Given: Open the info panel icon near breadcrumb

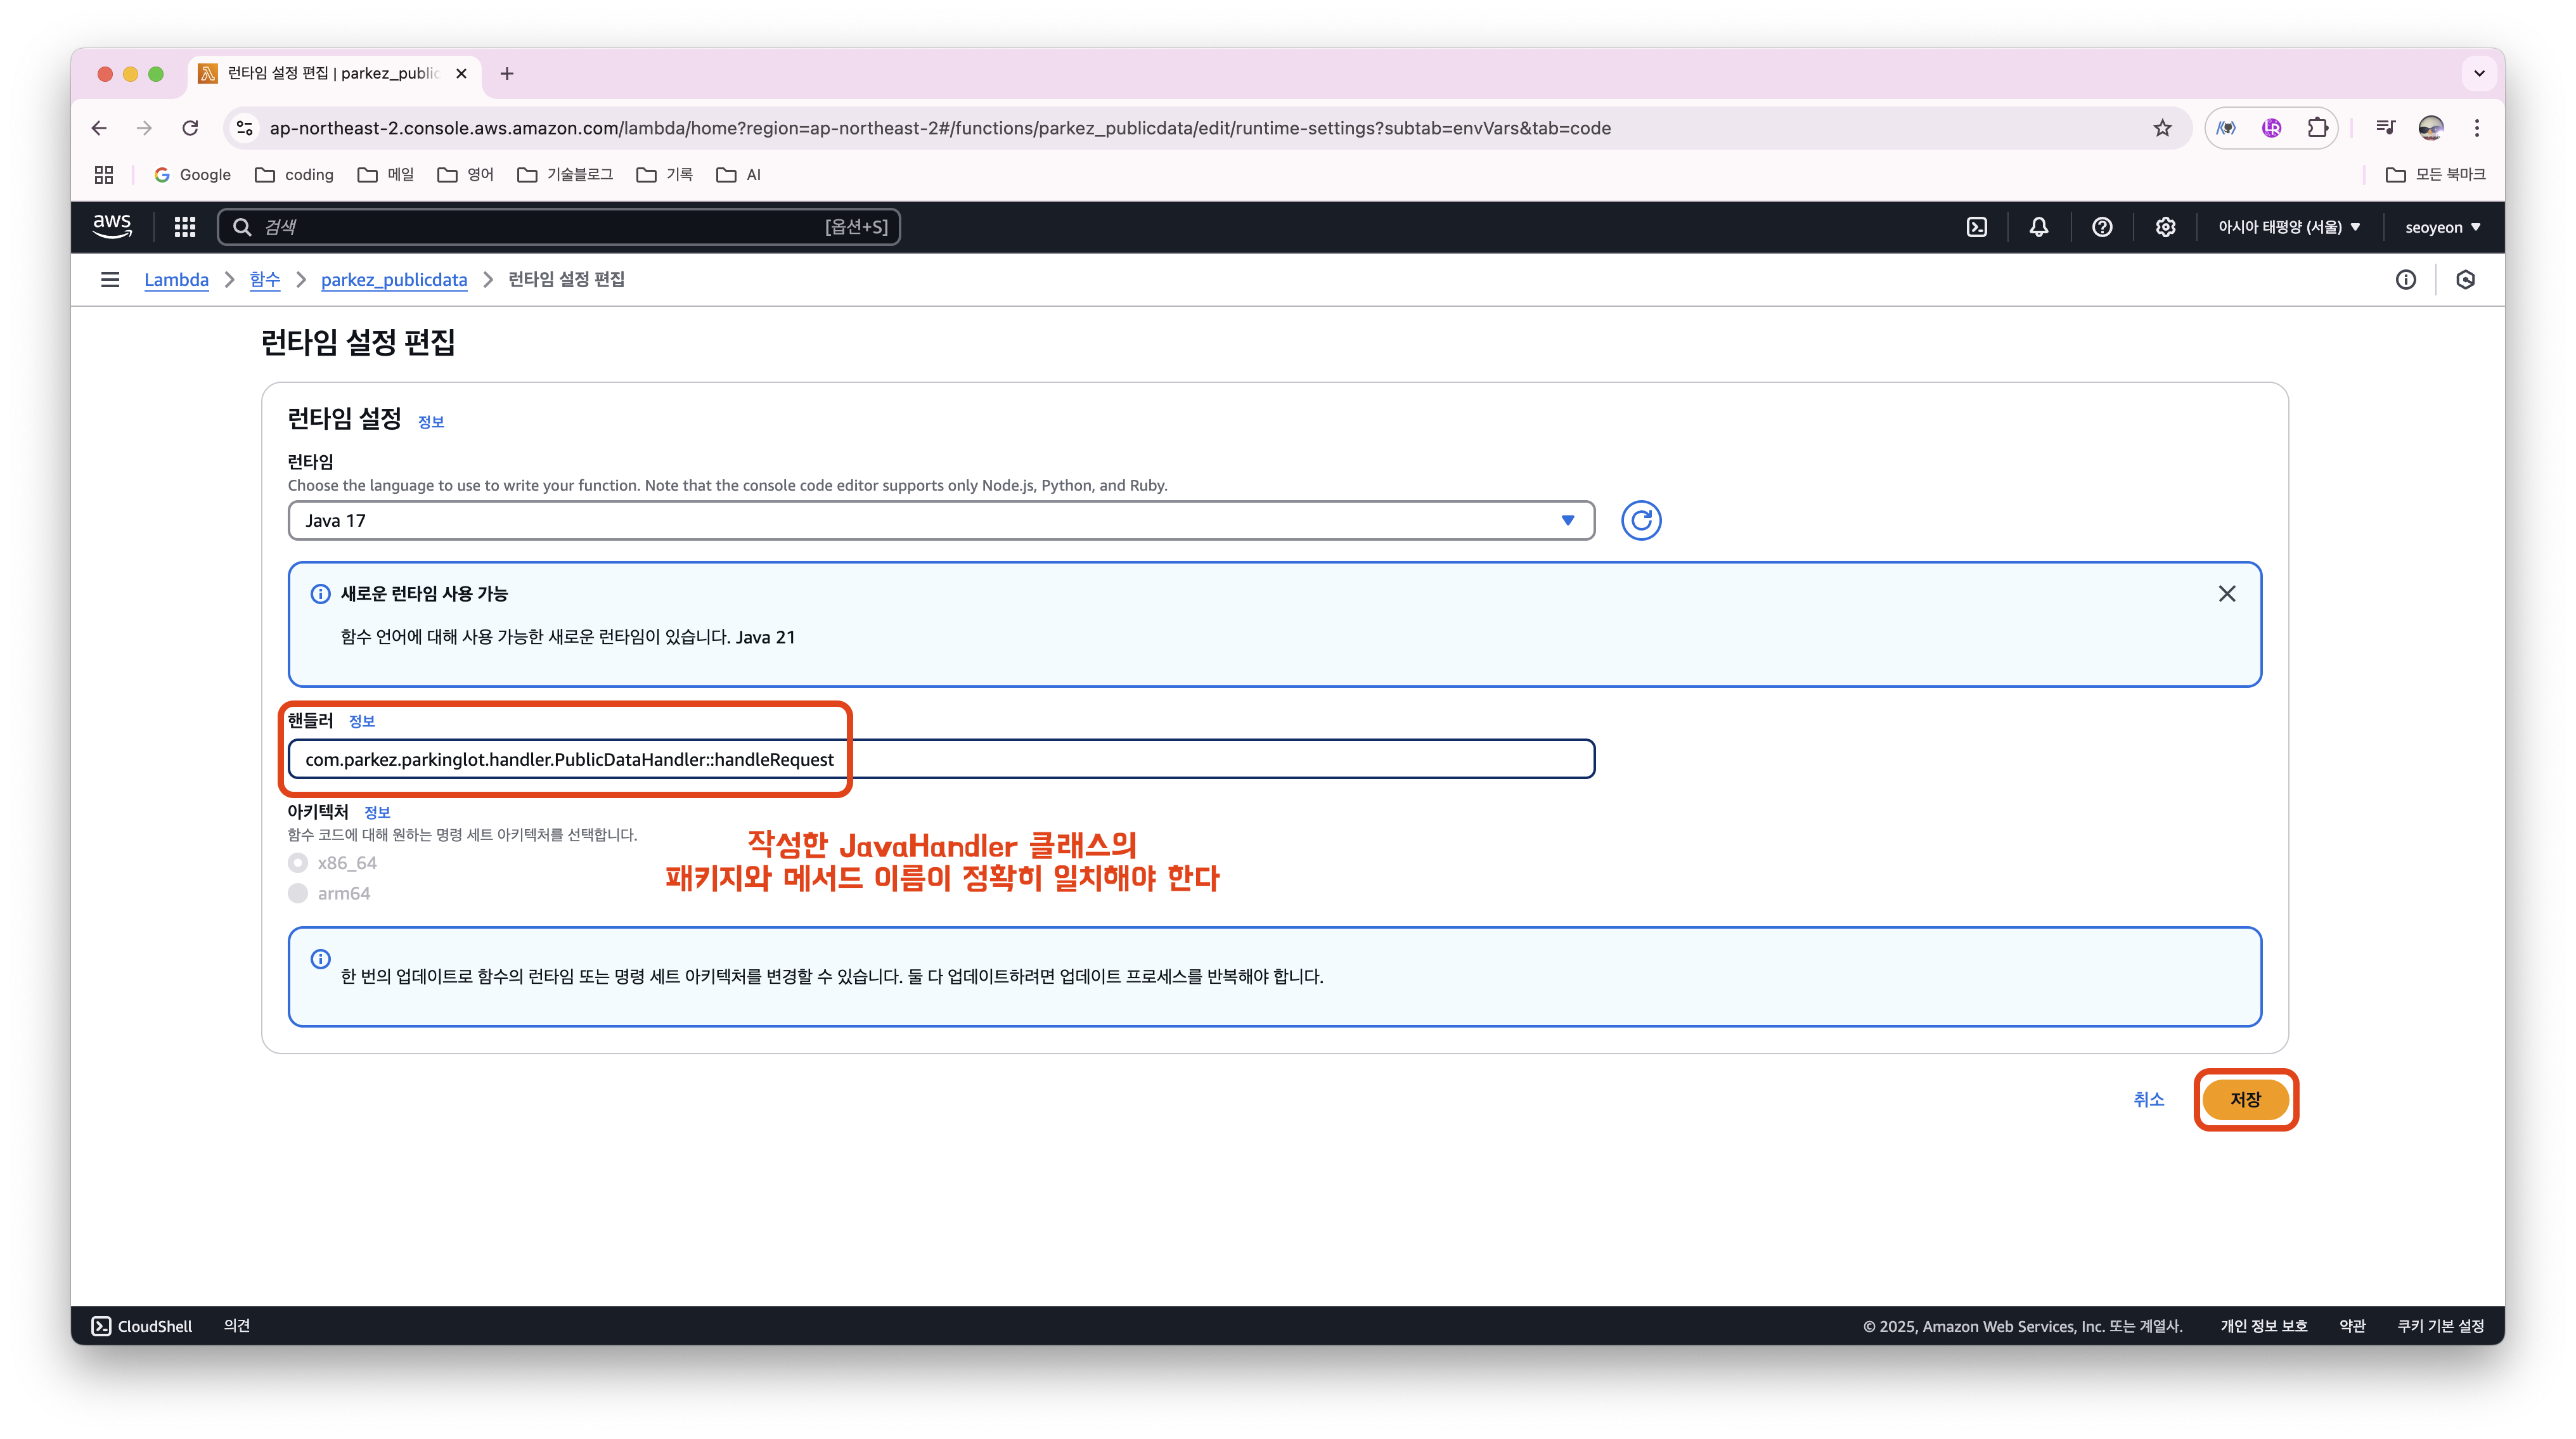Looking at the screenshot, I should point(2406,280).
